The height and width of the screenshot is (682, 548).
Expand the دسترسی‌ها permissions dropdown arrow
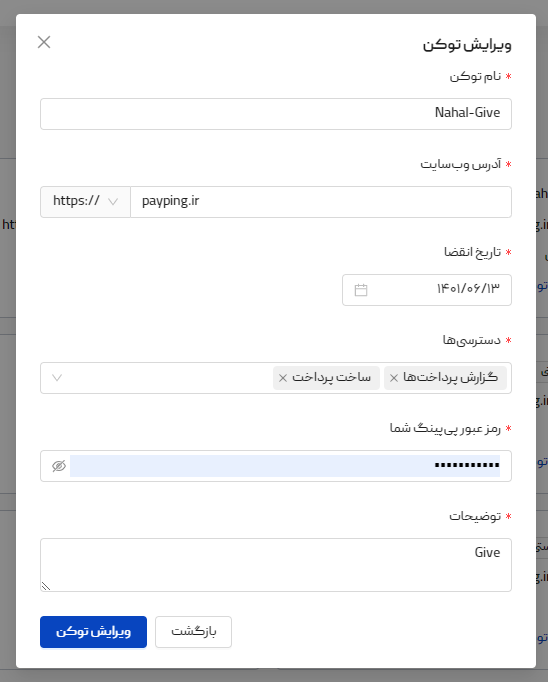pyautogui.click(x=57, y=378)
